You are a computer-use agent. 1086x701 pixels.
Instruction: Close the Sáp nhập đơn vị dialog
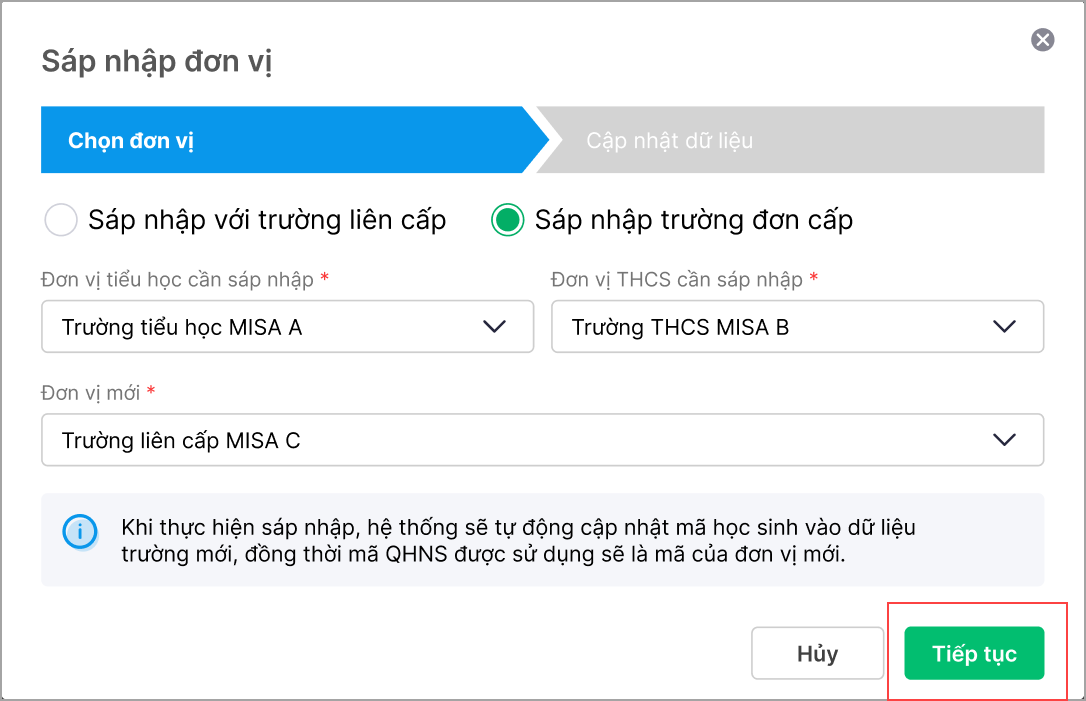point(1042,40)
